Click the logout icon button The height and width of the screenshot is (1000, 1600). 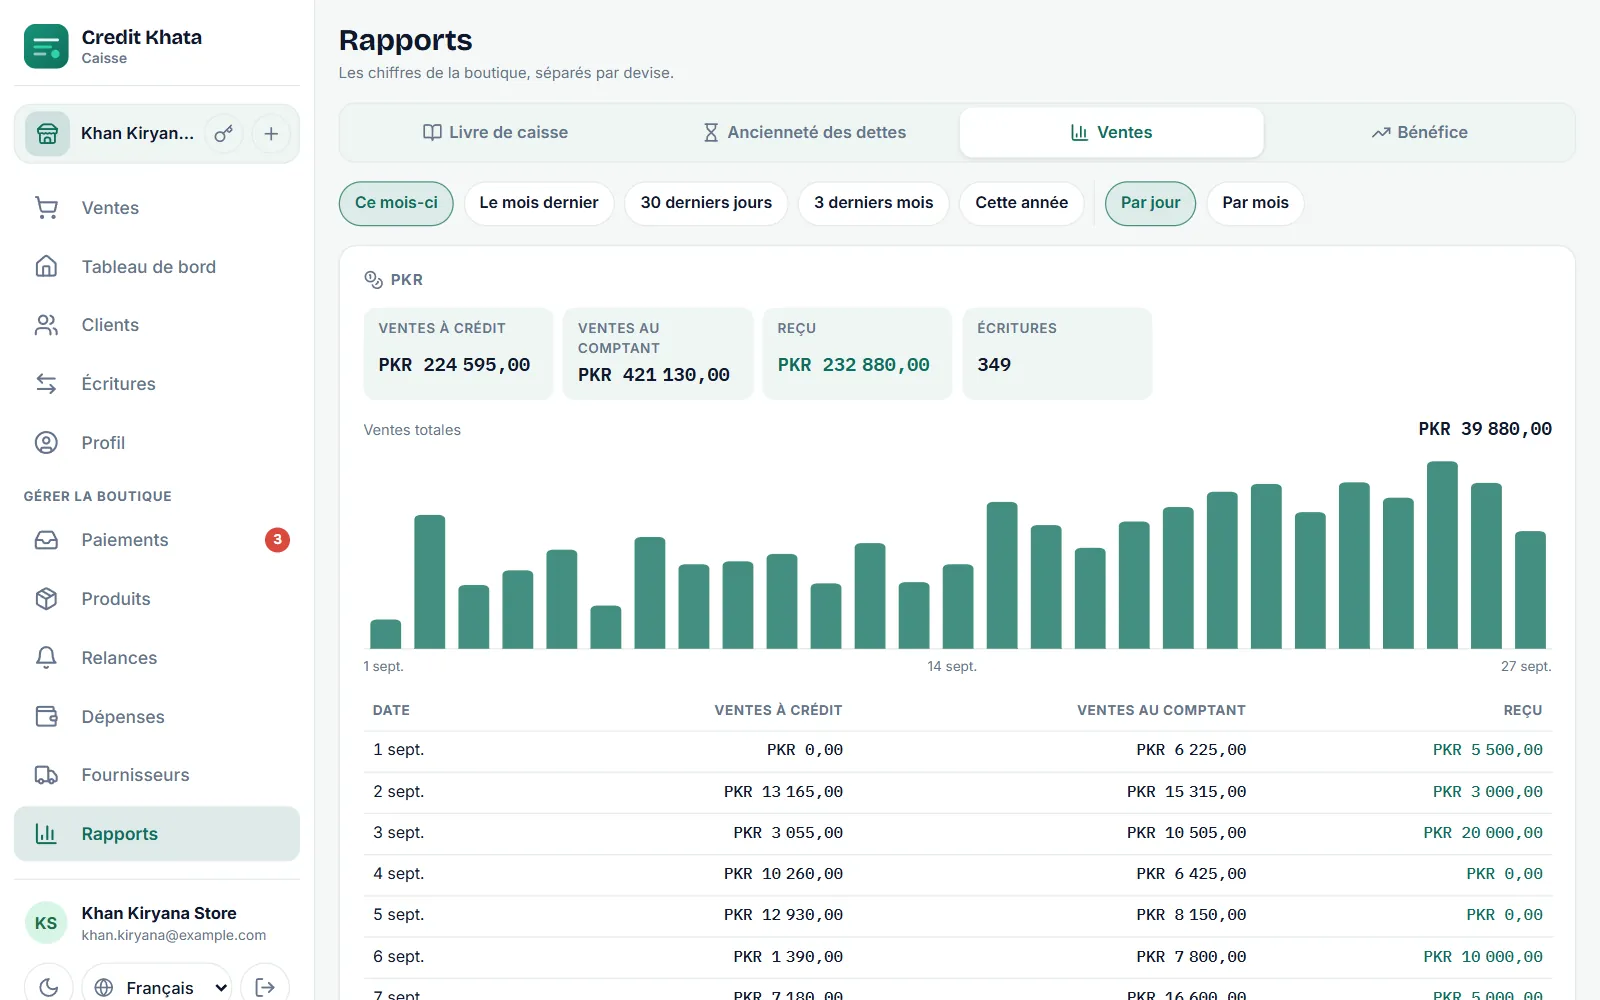click(265, 987)
